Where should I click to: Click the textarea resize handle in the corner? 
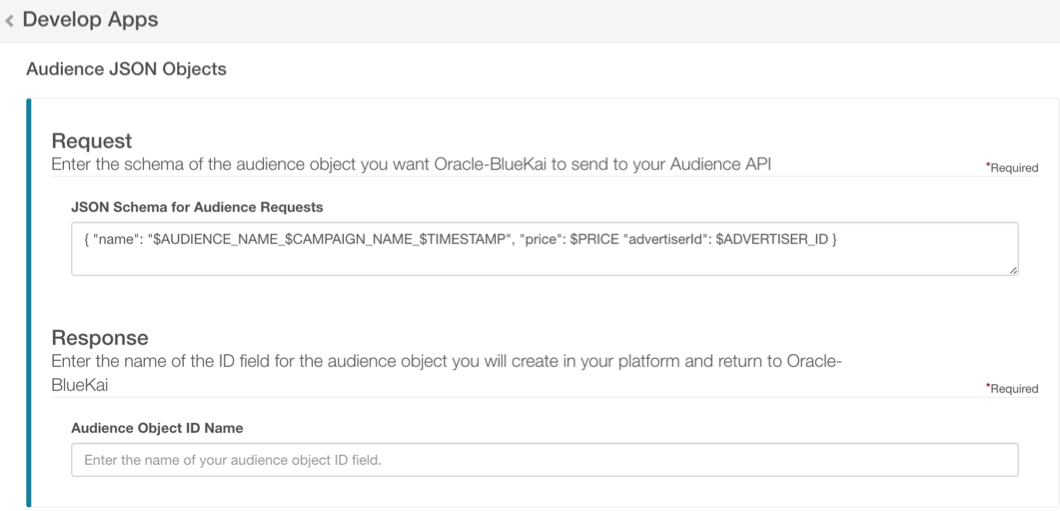click(x=1013, y=269)
